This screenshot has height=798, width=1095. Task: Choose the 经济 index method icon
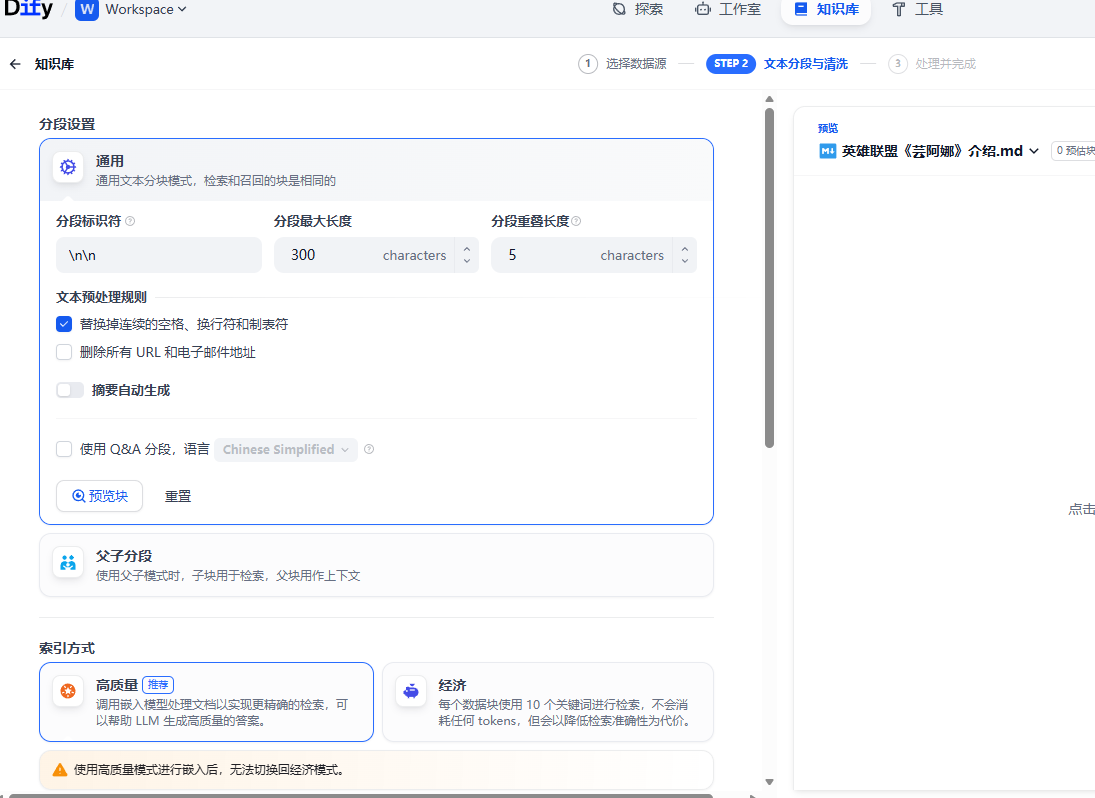pyautogui.click(x=410, y=691)
